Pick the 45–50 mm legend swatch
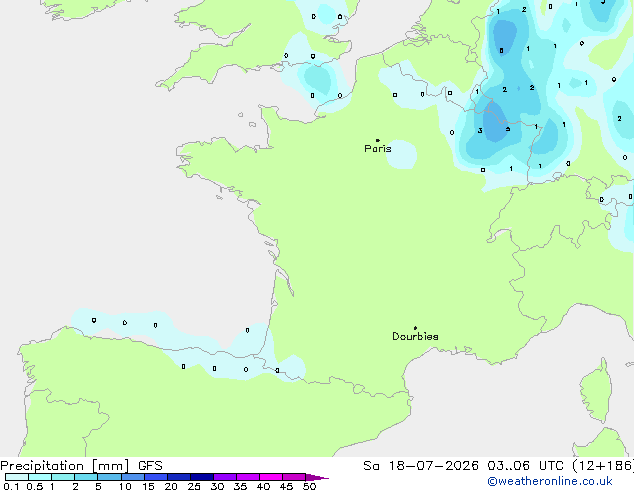Viewport: 634px width, 490px height. coord(294,477)
